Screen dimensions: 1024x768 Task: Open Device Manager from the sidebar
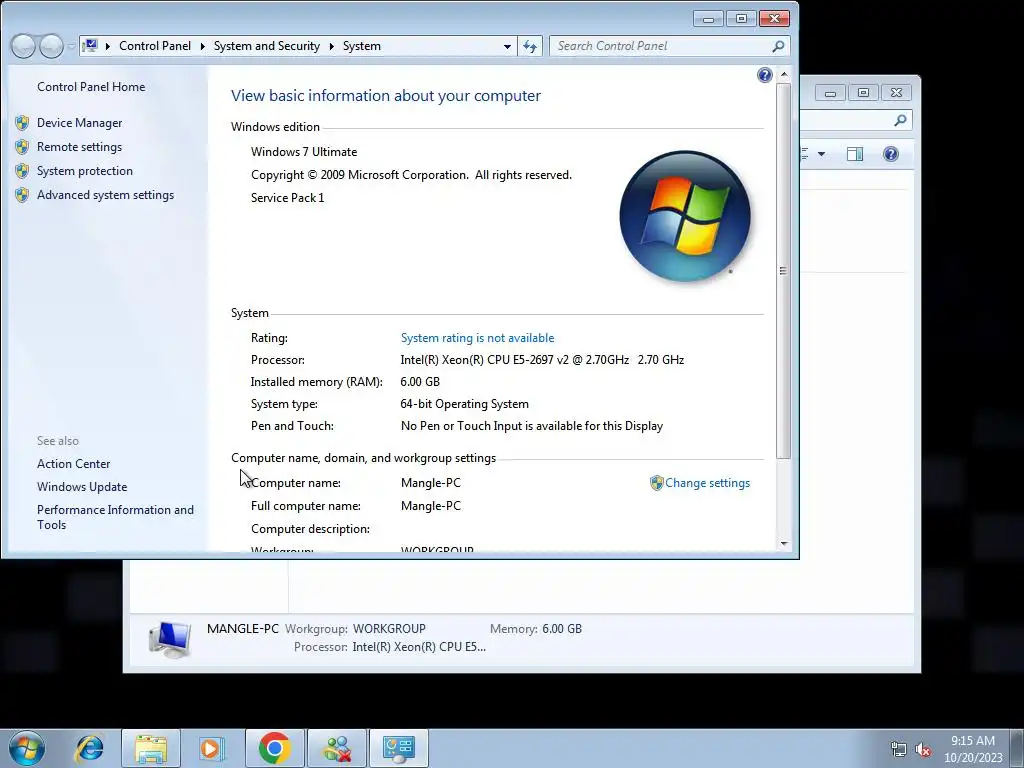tap(79, 123)
